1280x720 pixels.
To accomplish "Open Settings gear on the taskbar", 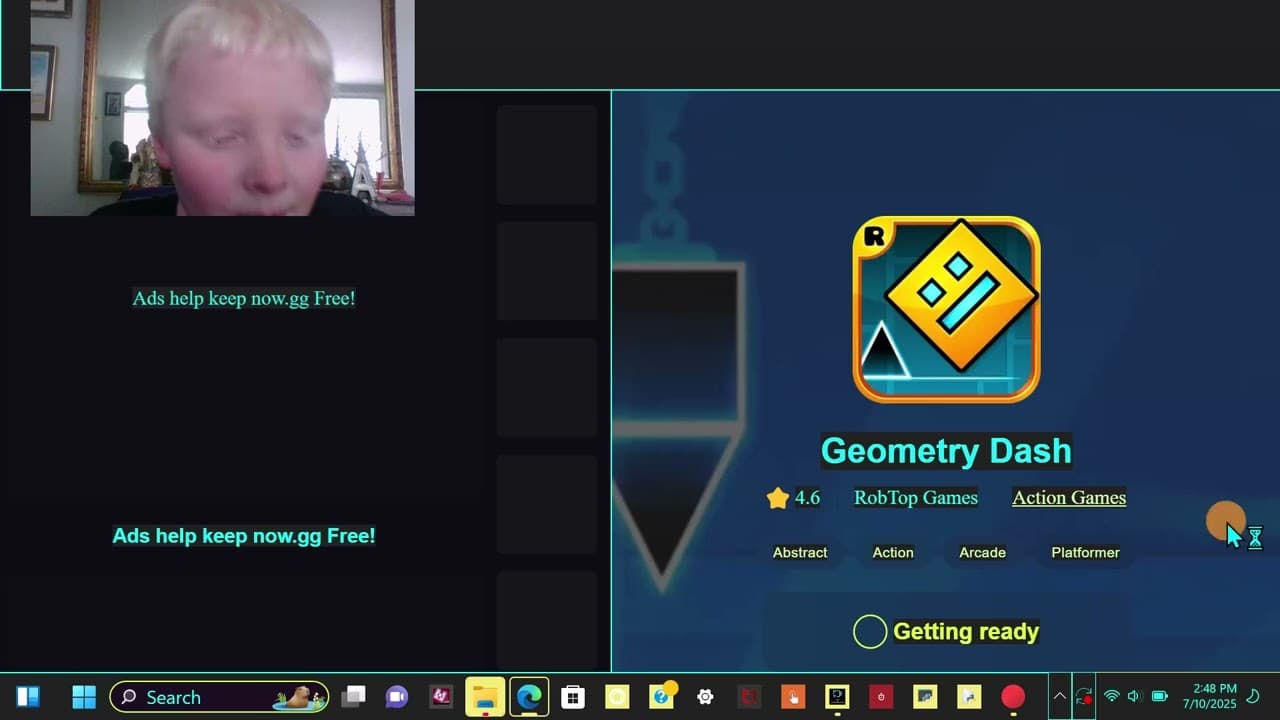I will 705,697.
